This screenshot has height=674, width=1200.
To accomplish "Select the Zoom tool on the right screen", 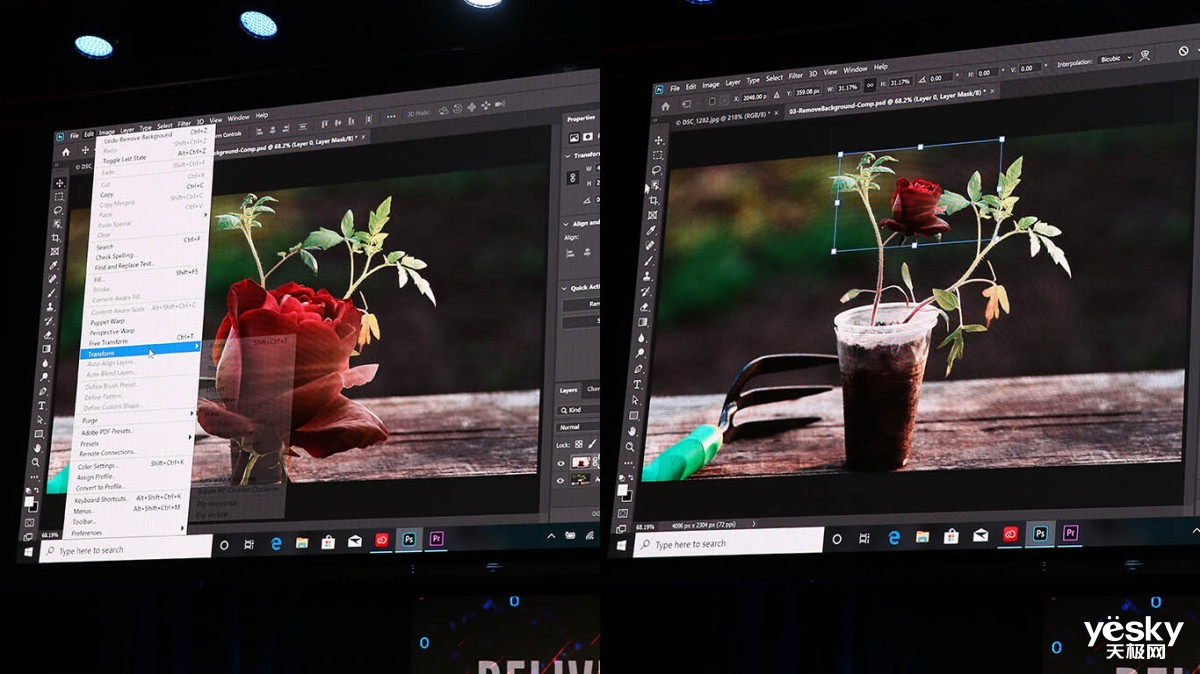I will pyautogui.click(x=630, y=447).
